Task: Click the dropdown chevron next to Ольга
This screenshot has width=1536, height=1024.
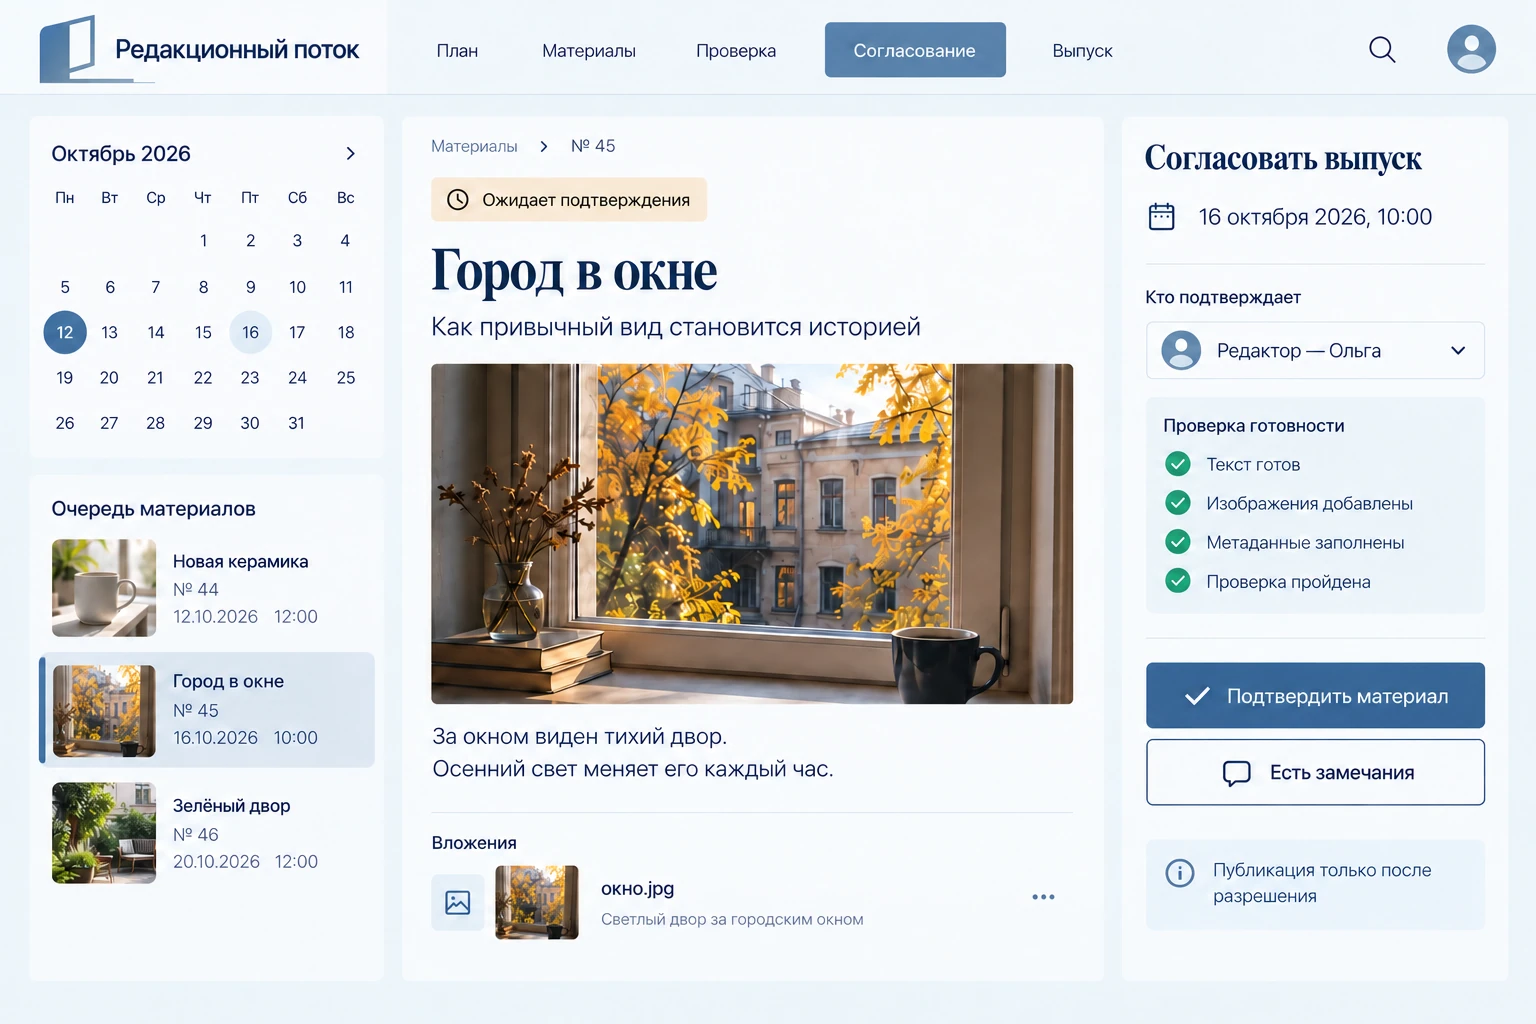Action: [1457, 350]
